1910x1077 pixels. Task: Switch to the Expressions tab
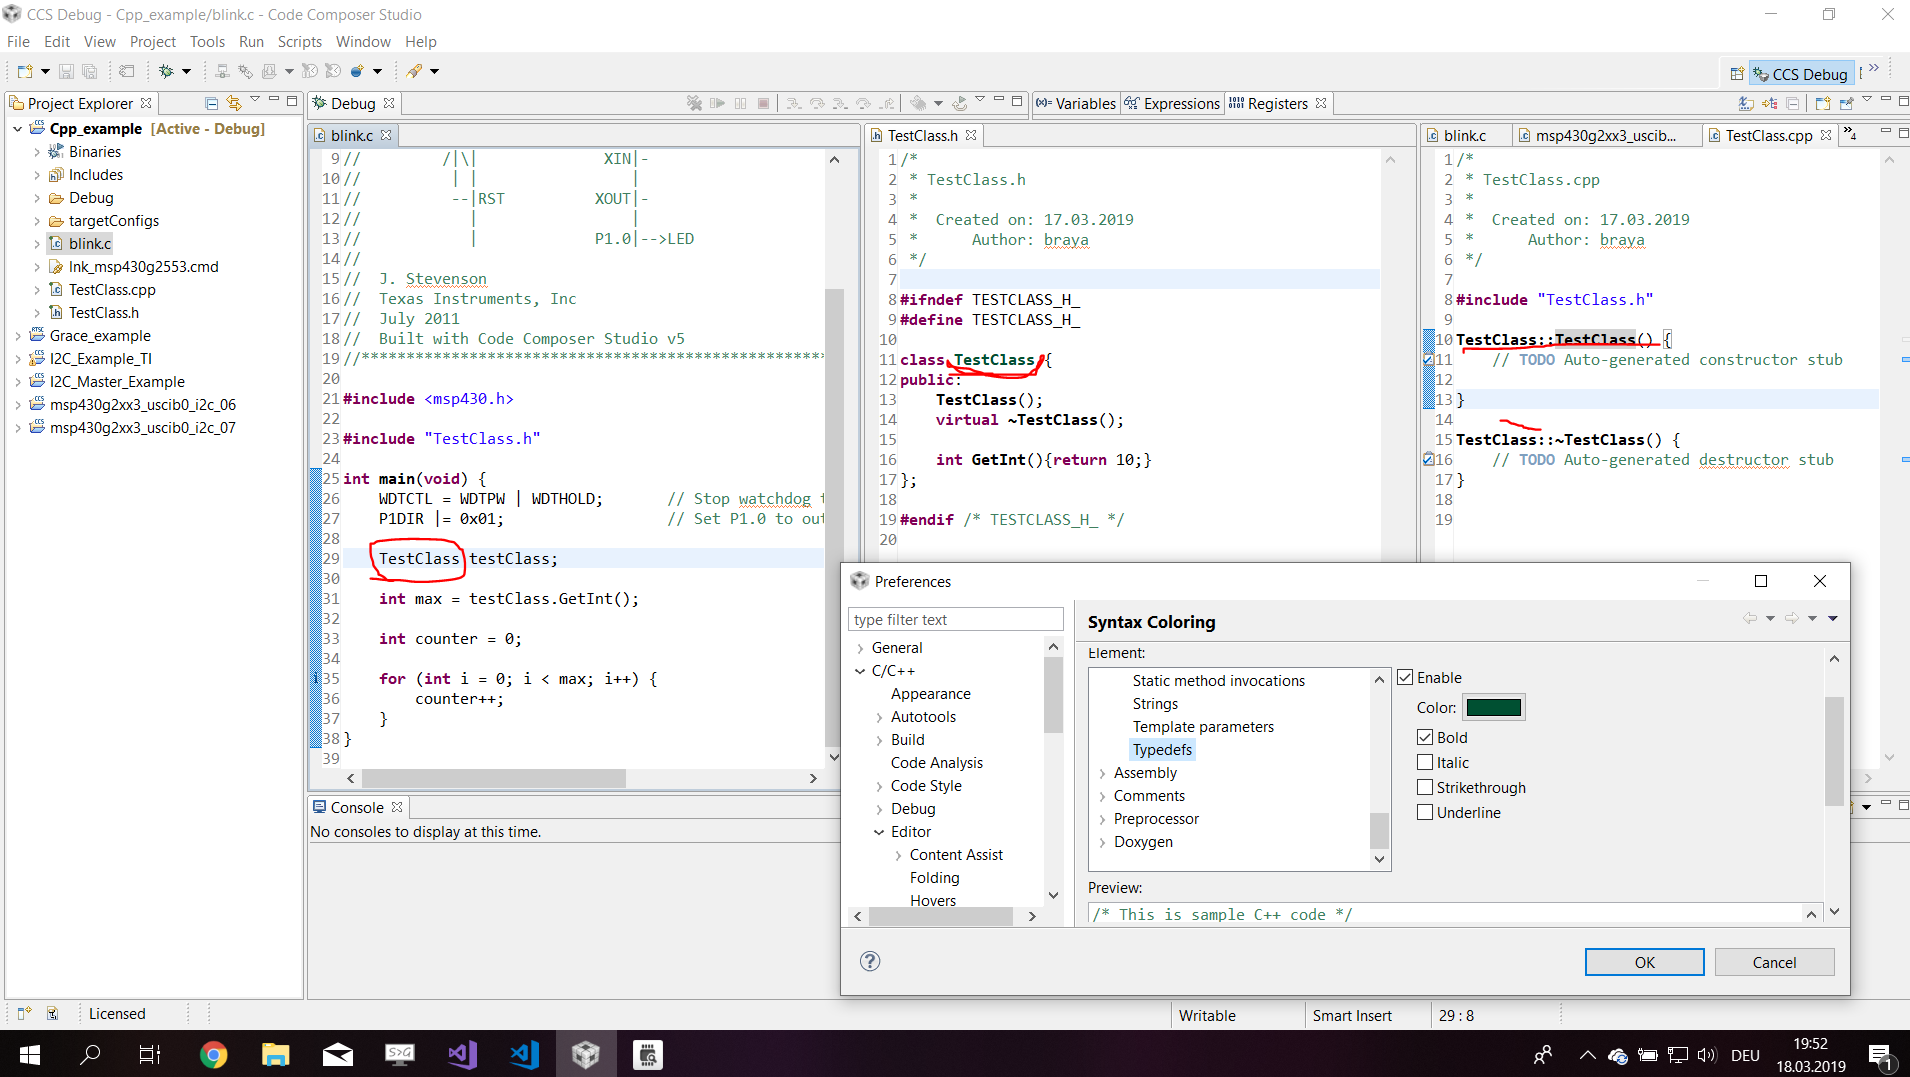pos(1180,104)
